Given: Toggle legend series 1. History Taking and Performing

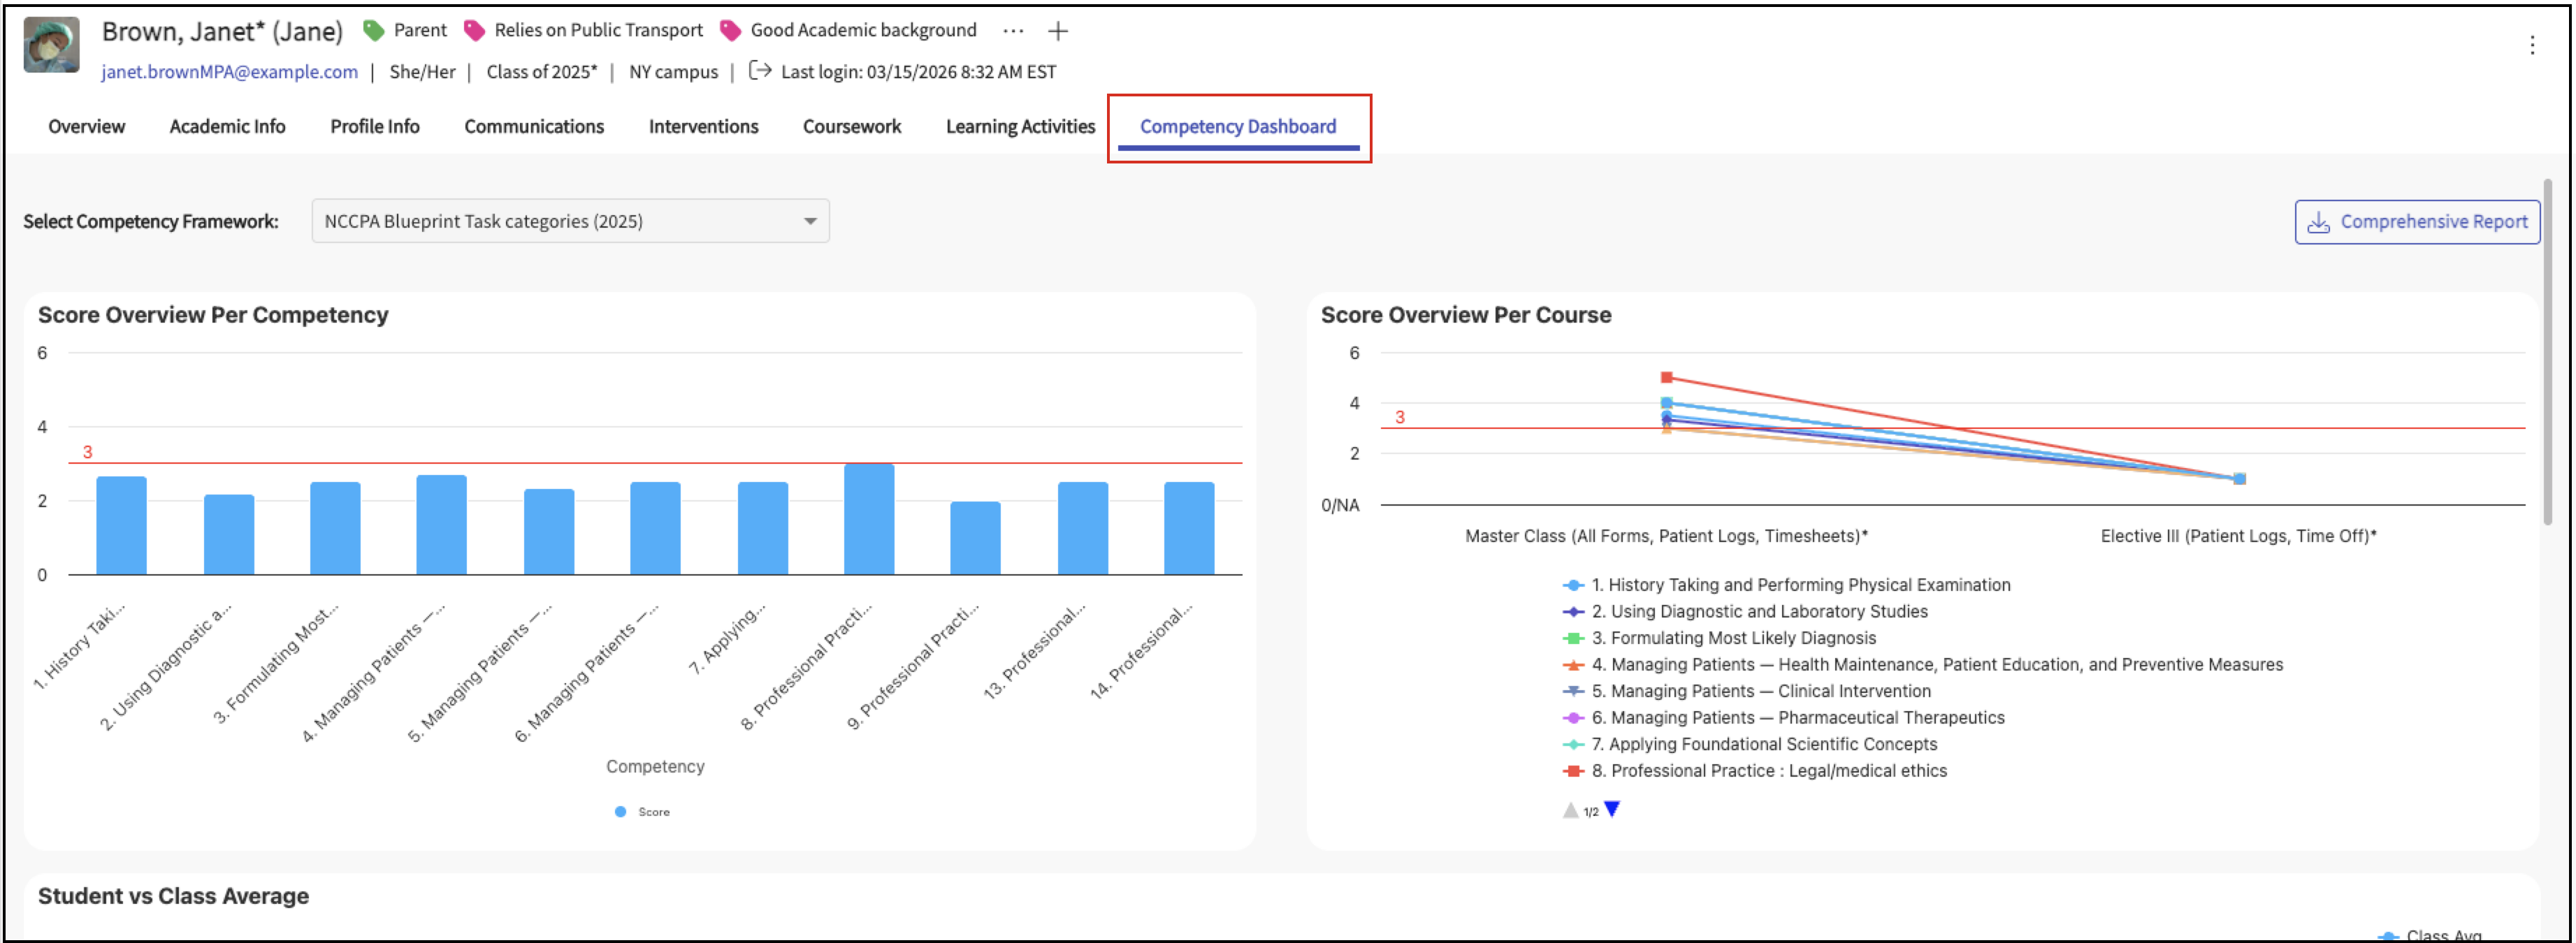Looking at the screenshot, I should tap(1799, 585).
